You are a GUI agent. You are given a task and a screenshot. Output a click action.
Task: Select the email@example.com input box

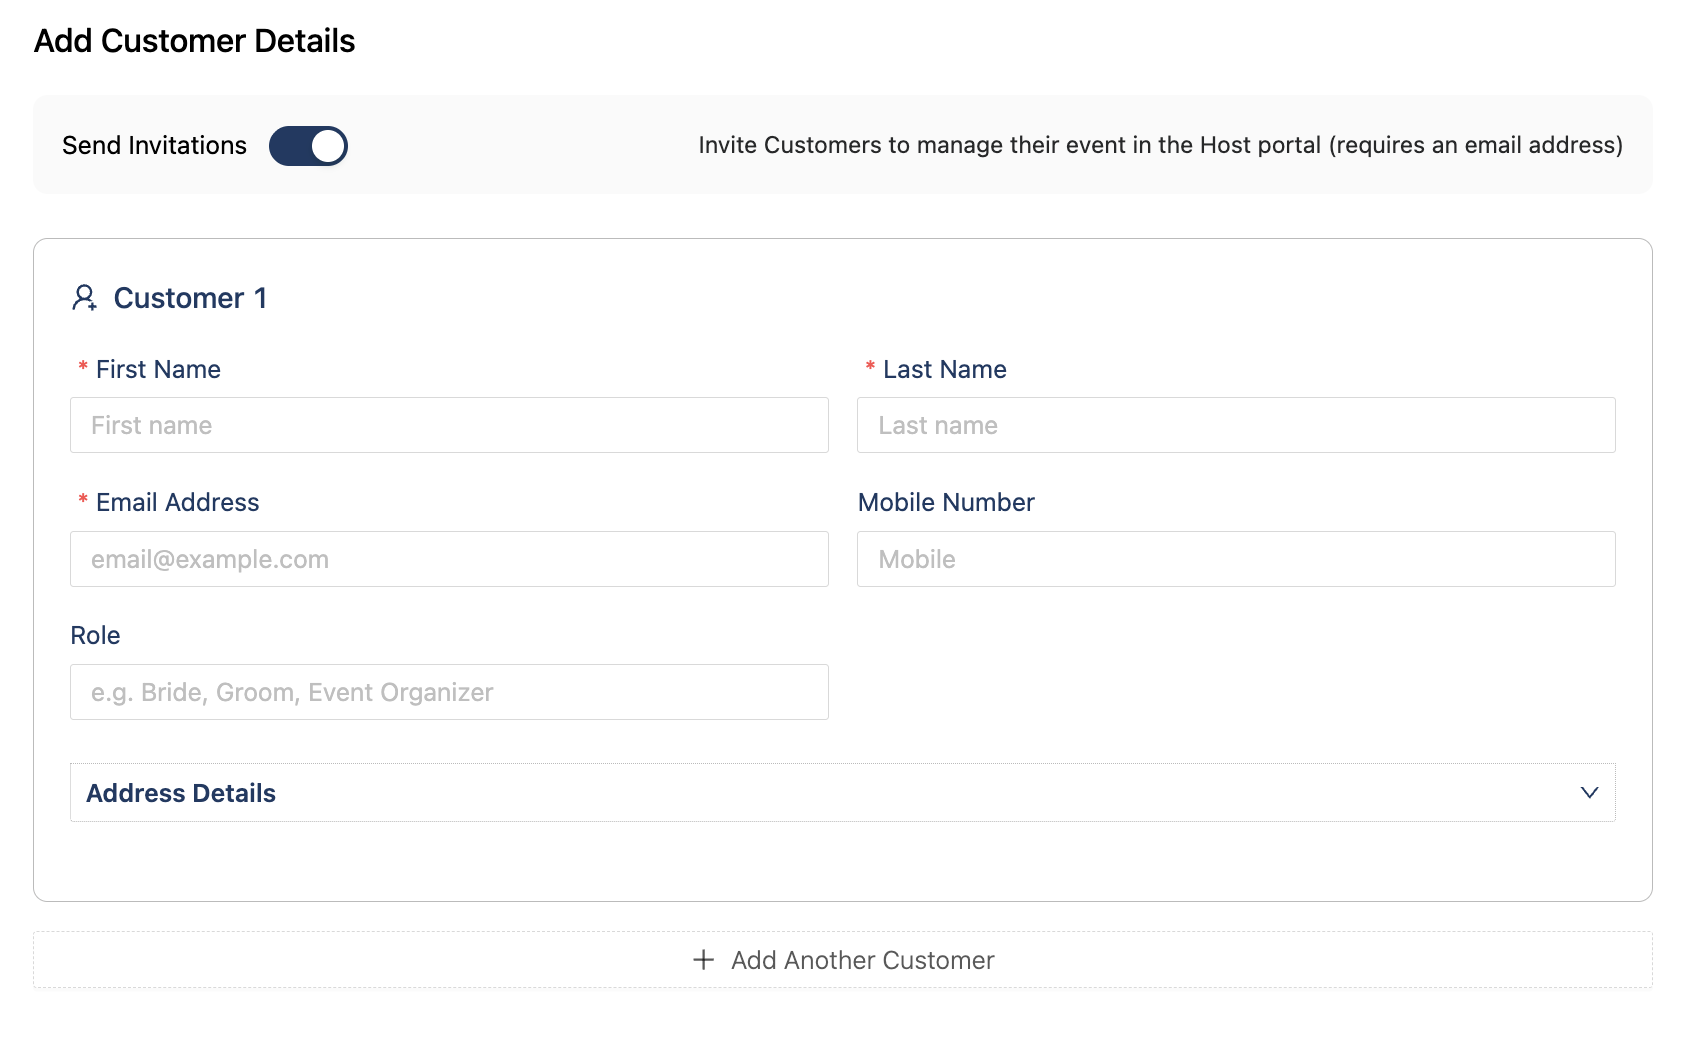point(449,559)
